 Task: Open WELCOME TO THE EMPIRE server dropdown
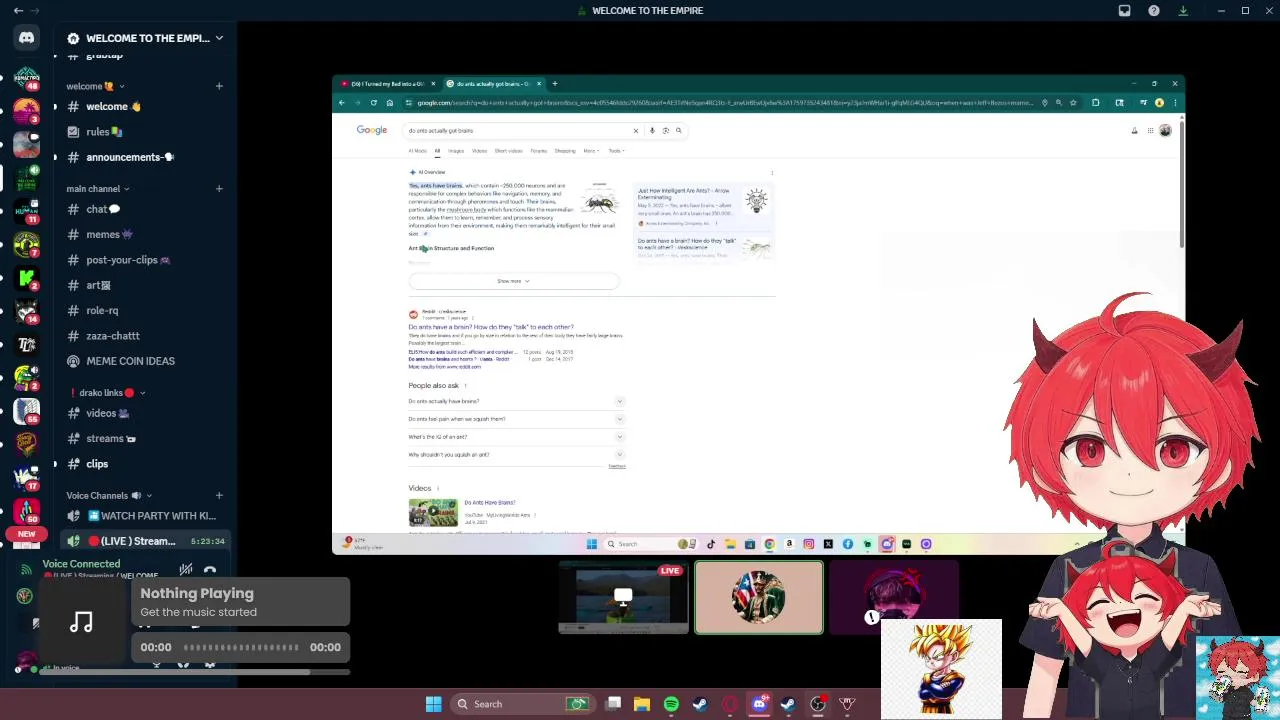(219, 38)
